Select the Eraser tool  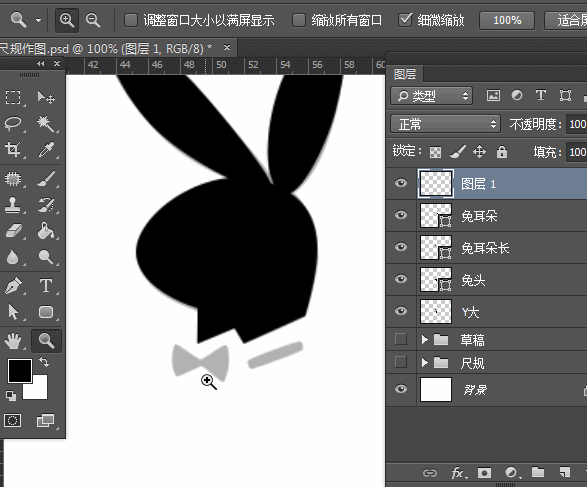[13, 231]
